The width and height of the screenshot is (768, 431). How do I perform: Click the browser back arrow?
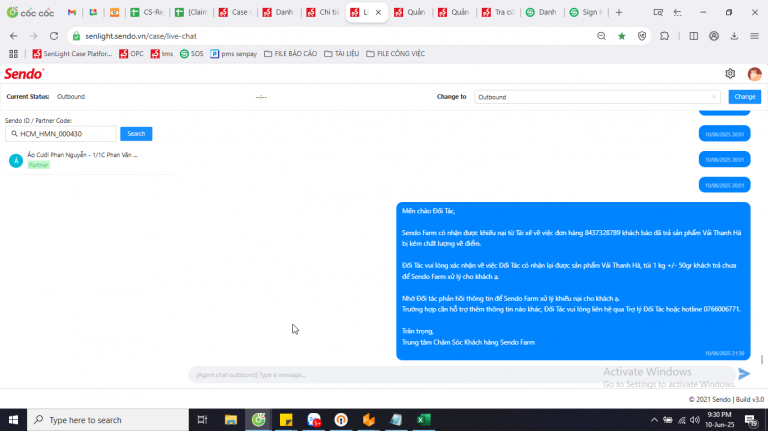[13, 36]
